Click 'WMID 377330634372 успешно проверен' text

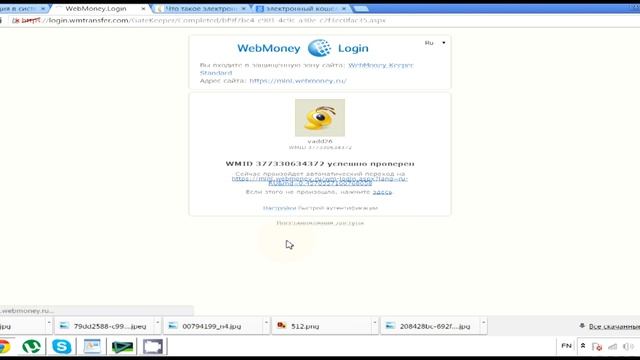coord(320,164)
